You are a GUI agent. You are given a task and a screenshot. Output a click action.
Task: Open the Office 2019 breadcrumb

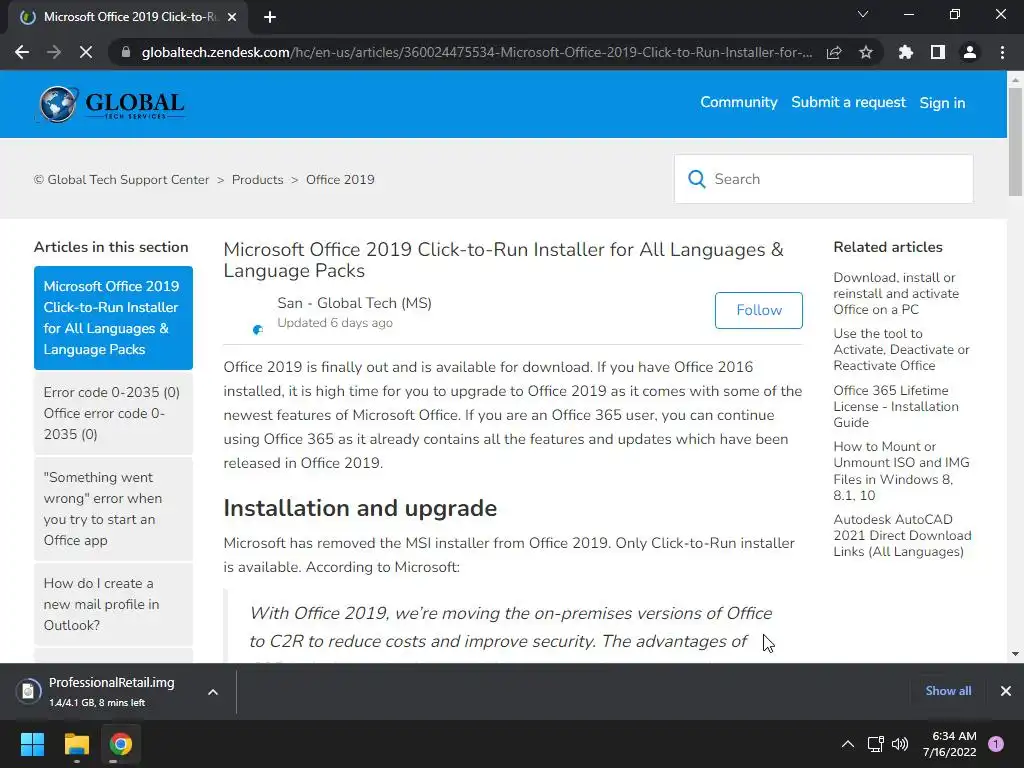click(340, 180)
